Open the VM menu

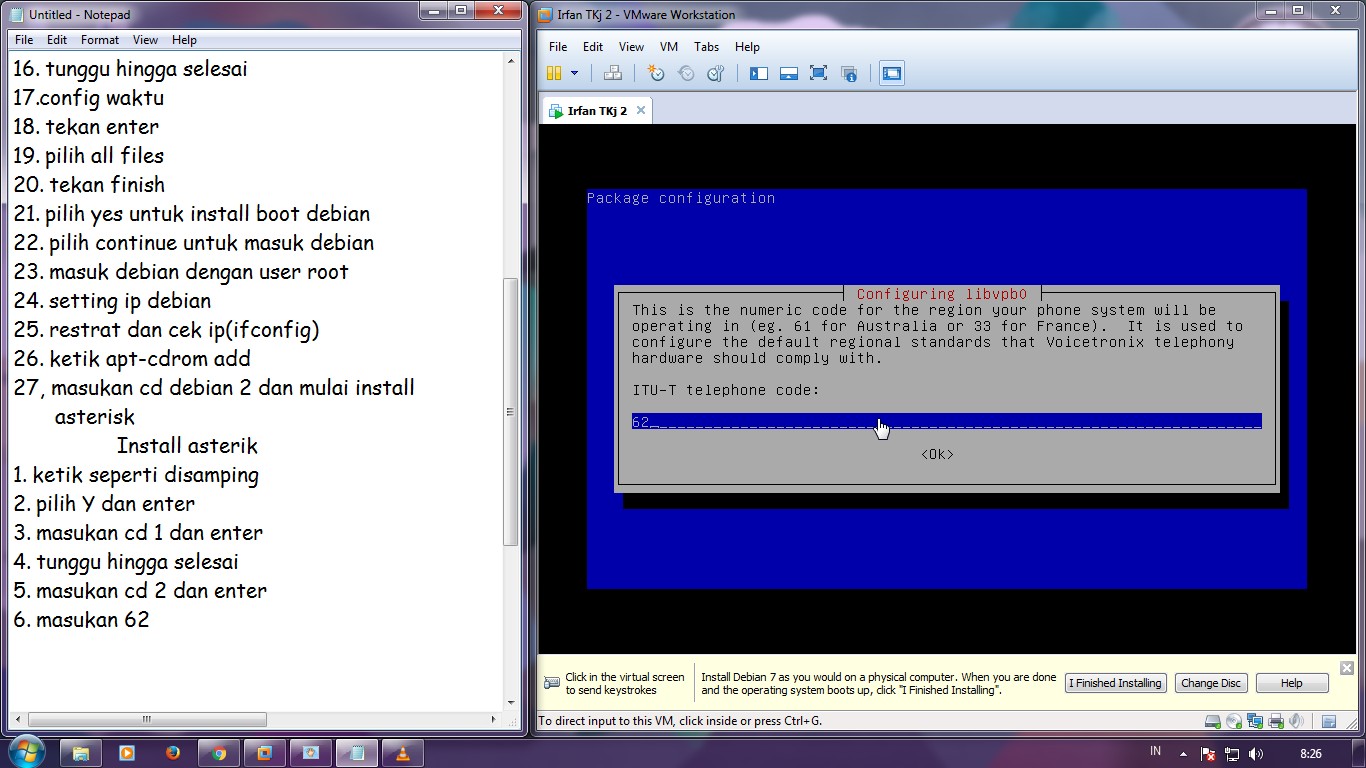click(669, 47)
